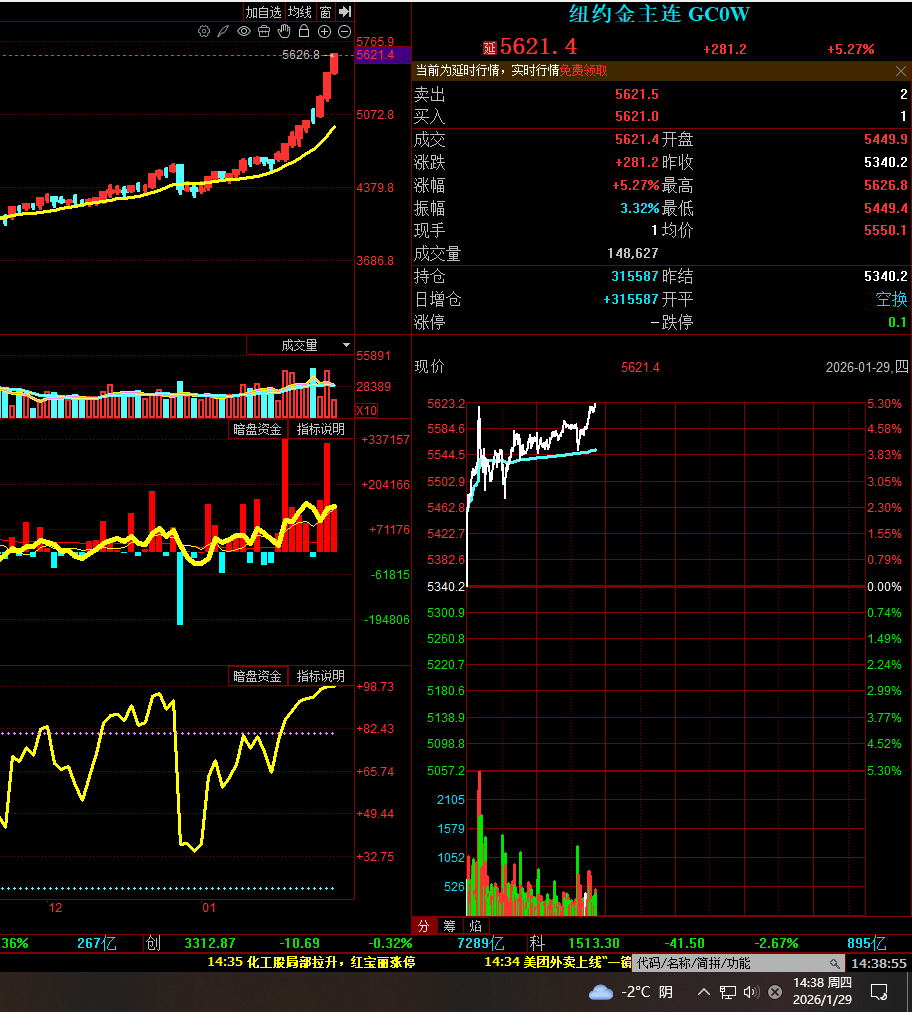Click the 最高 value 5626.8

(886, 186)
